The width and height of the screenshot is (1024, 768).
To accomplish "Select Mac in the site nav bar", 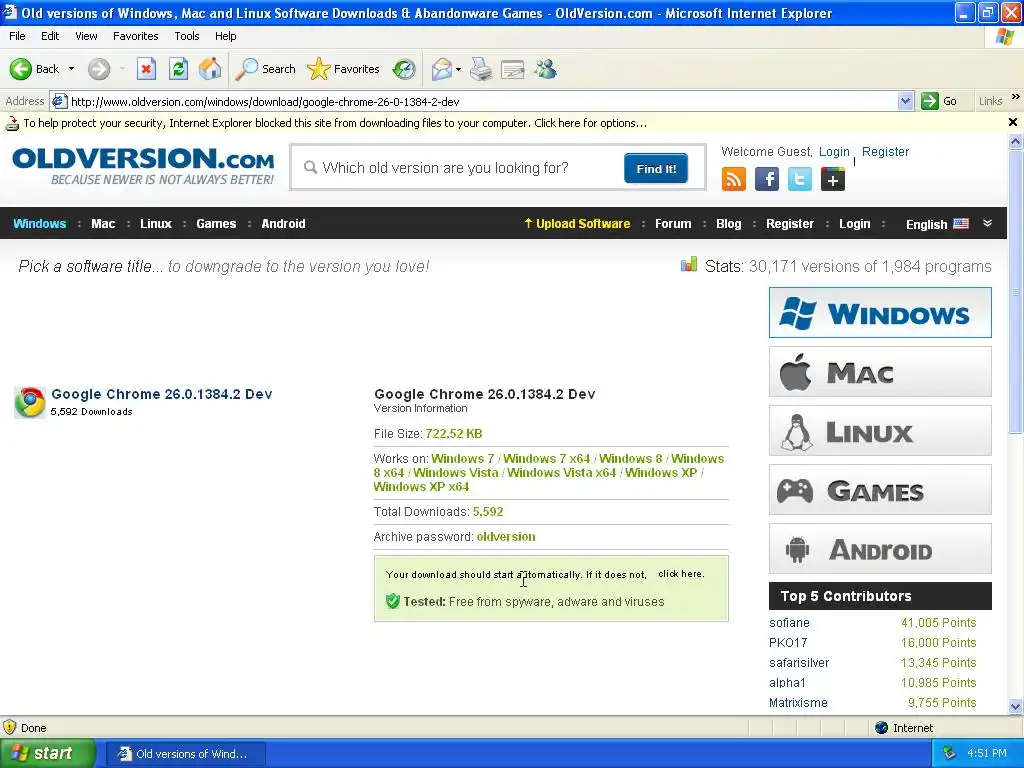I will (x=103, y=223).
